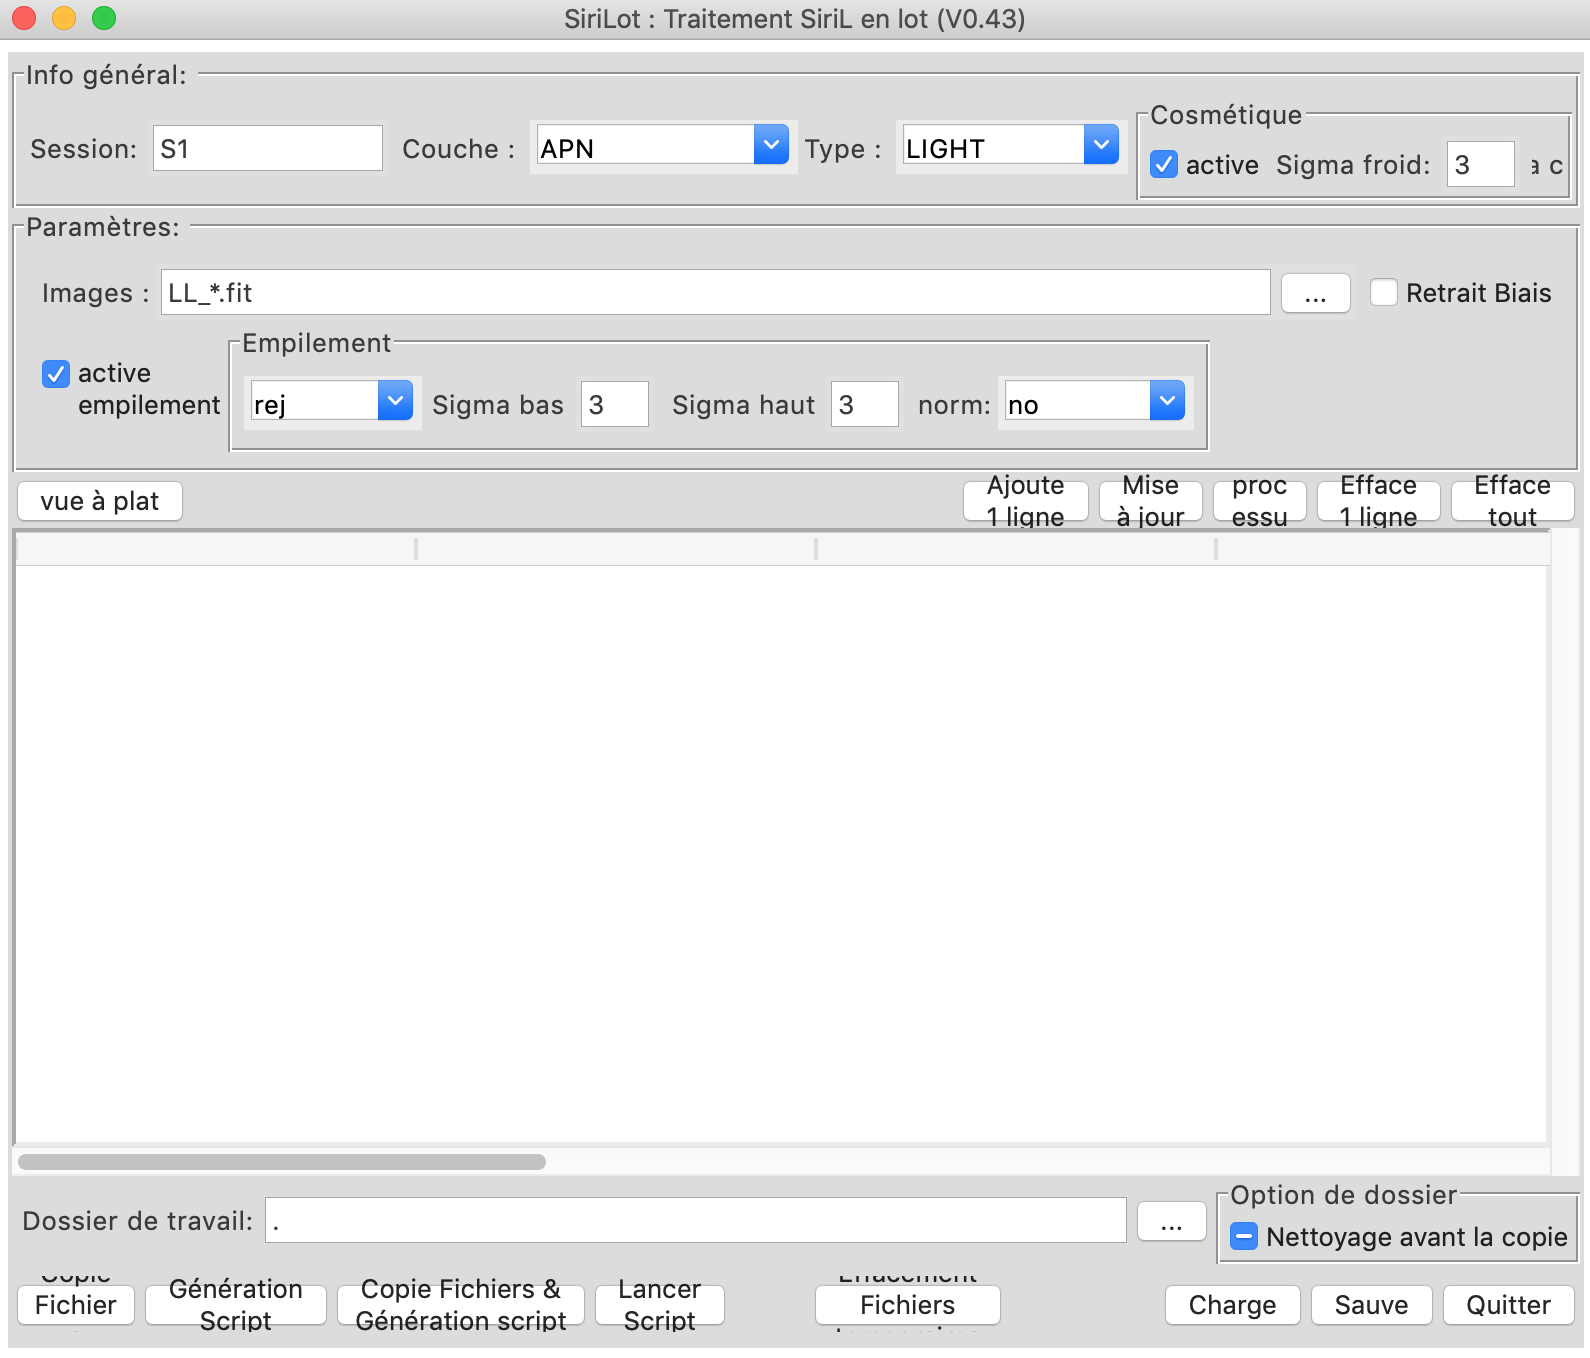Image resolution: width=1590 pixels, height=1358 pixels.
Task: Open the norm dropdown showing no
Action: [x=1094, y=403]
